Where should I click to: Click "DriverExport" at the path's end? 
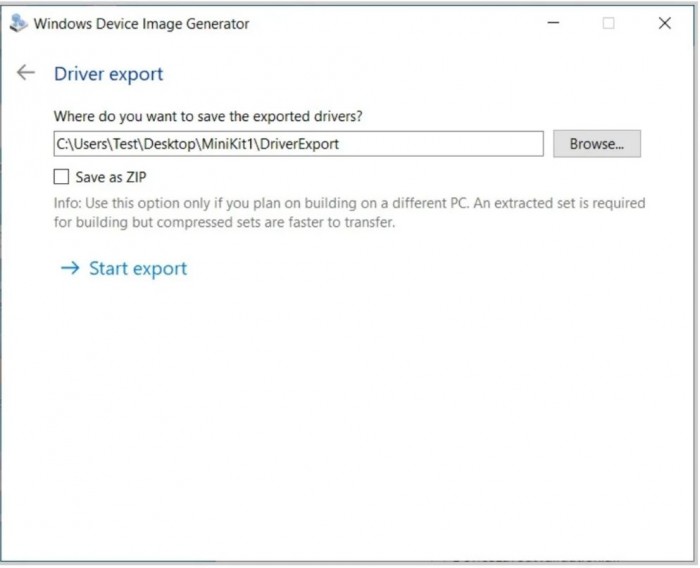[x=299, y=144]
